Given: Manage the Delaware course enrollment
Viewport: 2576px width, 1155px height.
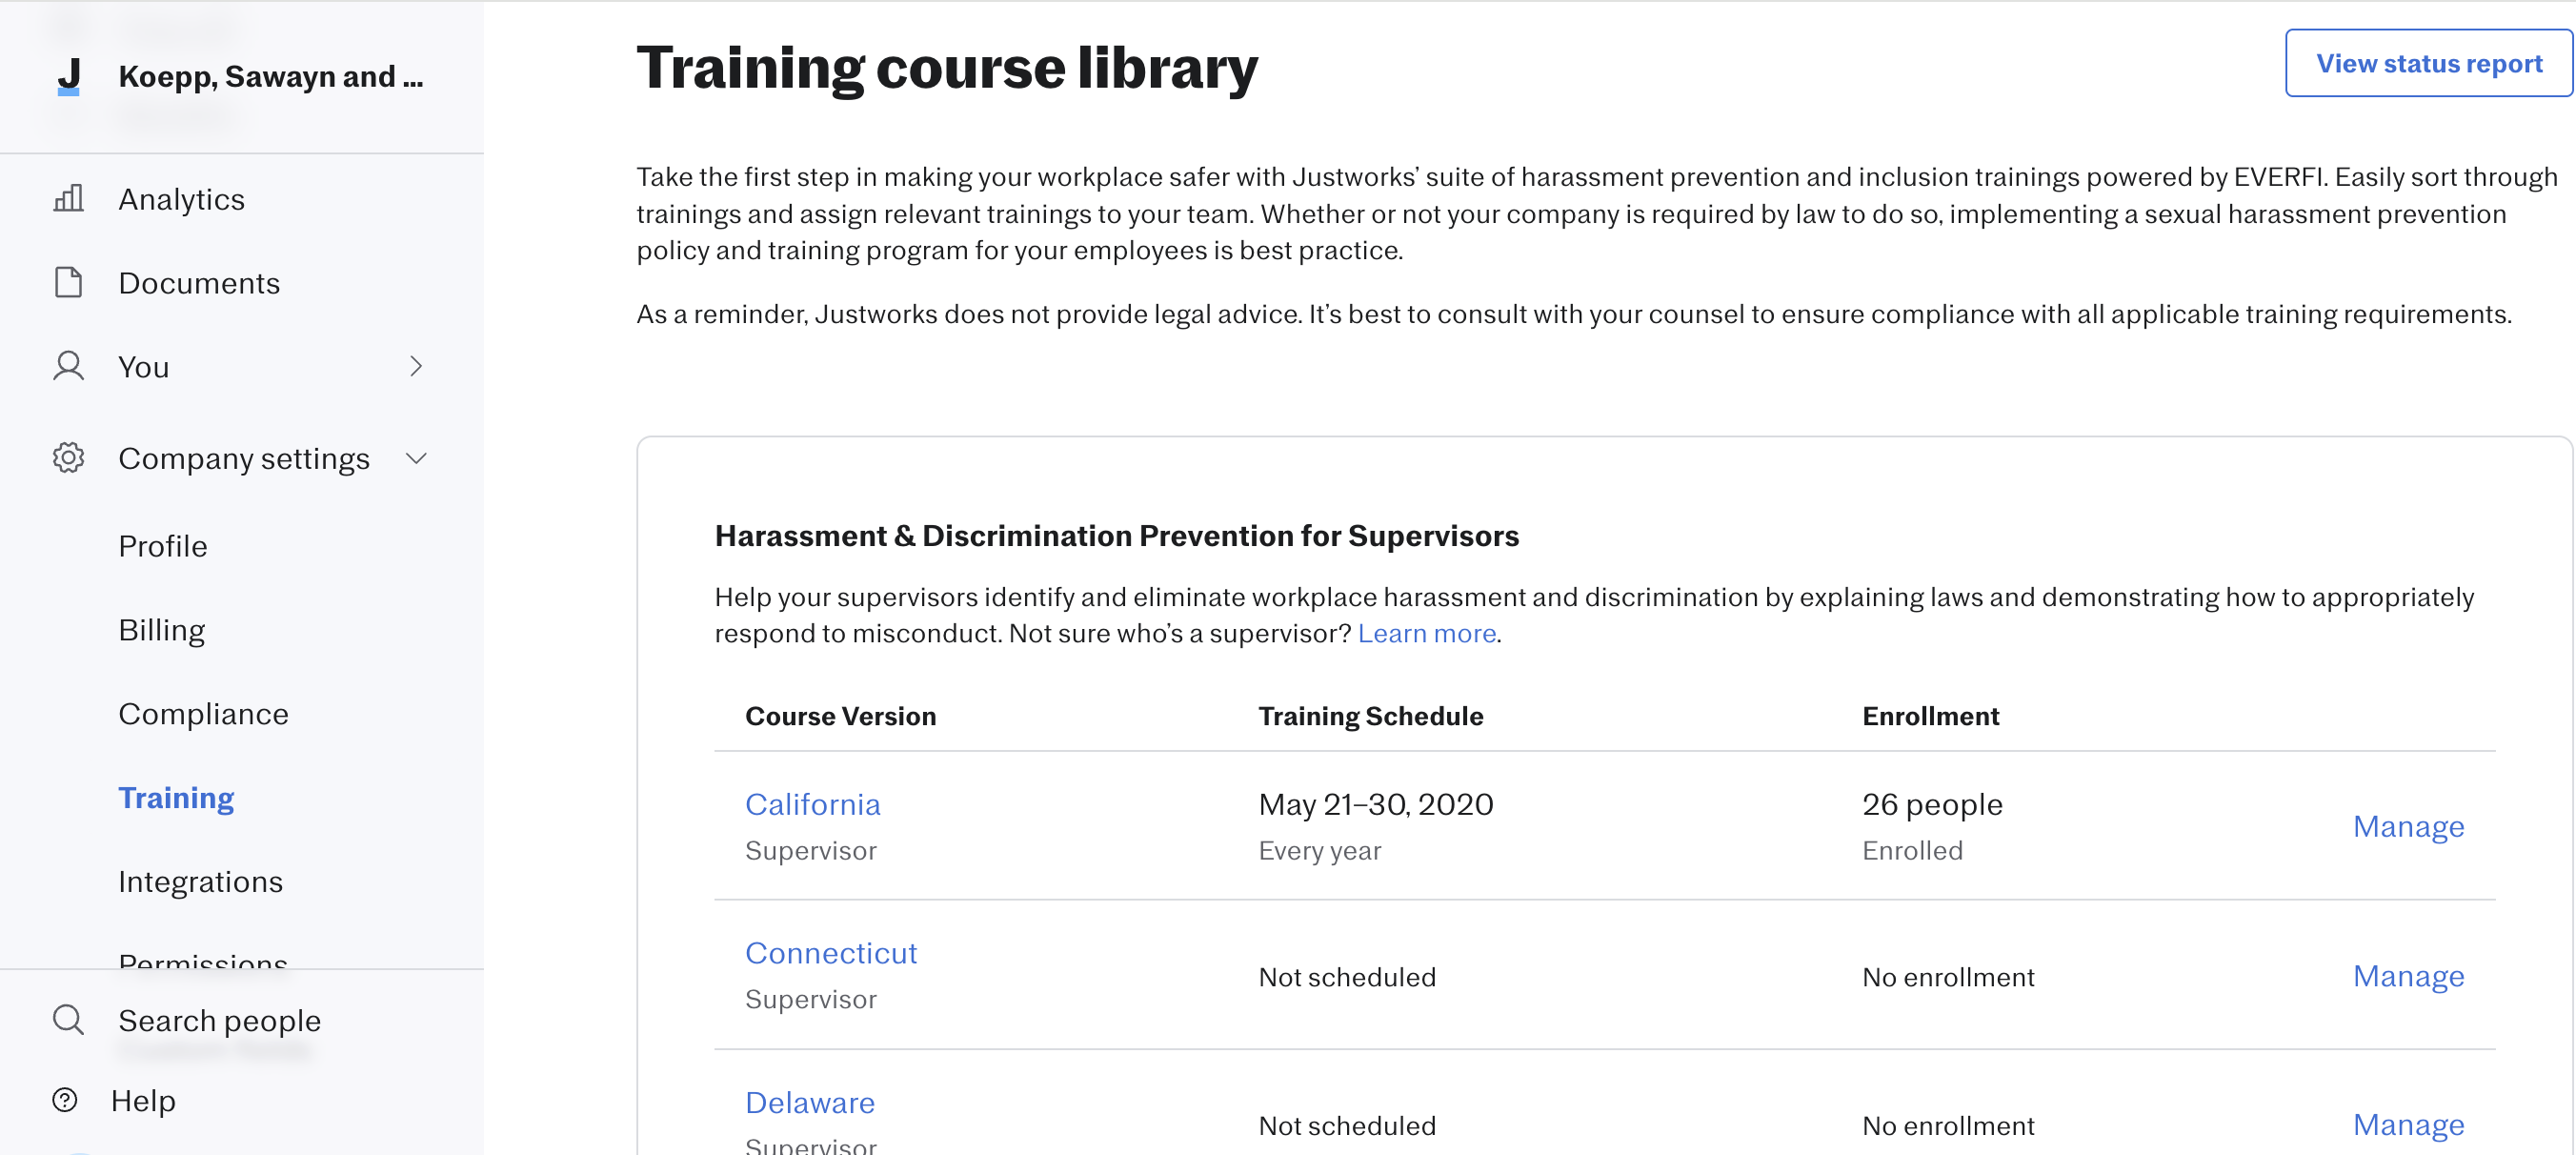Looking at the screenshot, I should (2408, 1125).
